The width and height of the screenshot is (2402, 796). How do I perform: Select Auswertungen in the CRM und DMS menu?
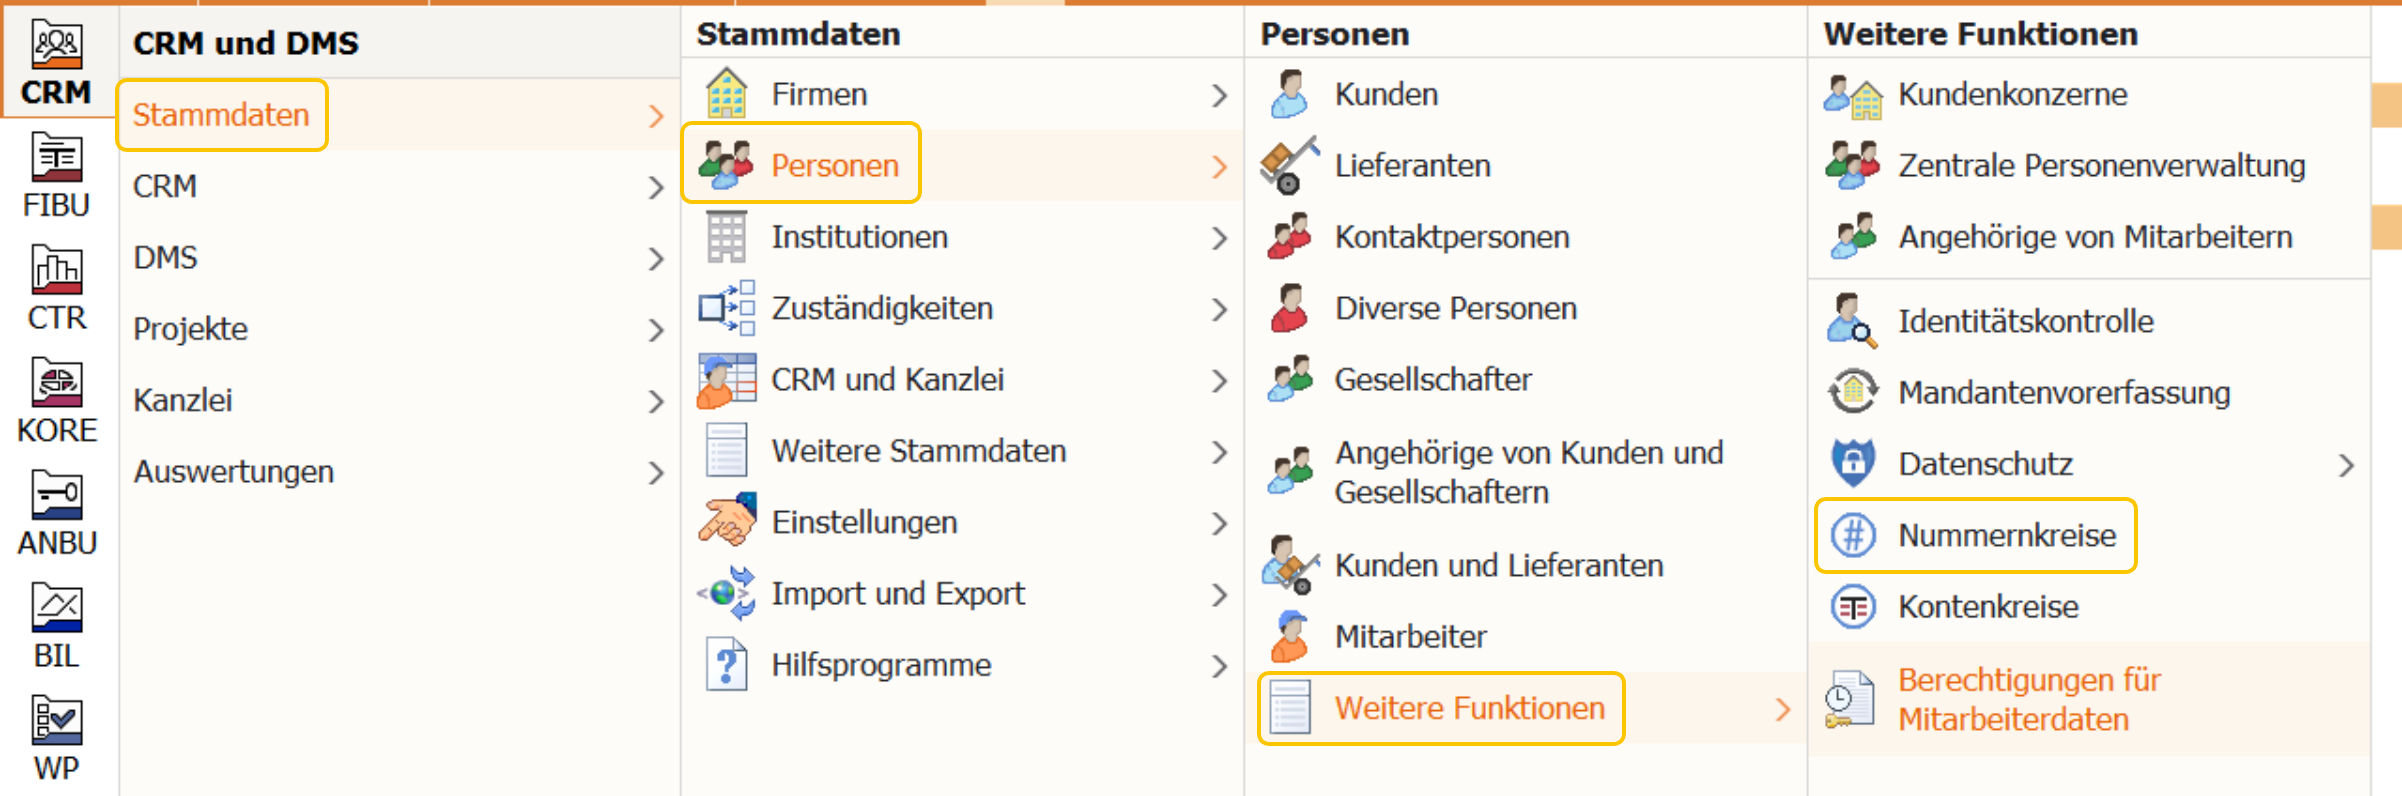[x=232, y=471]
